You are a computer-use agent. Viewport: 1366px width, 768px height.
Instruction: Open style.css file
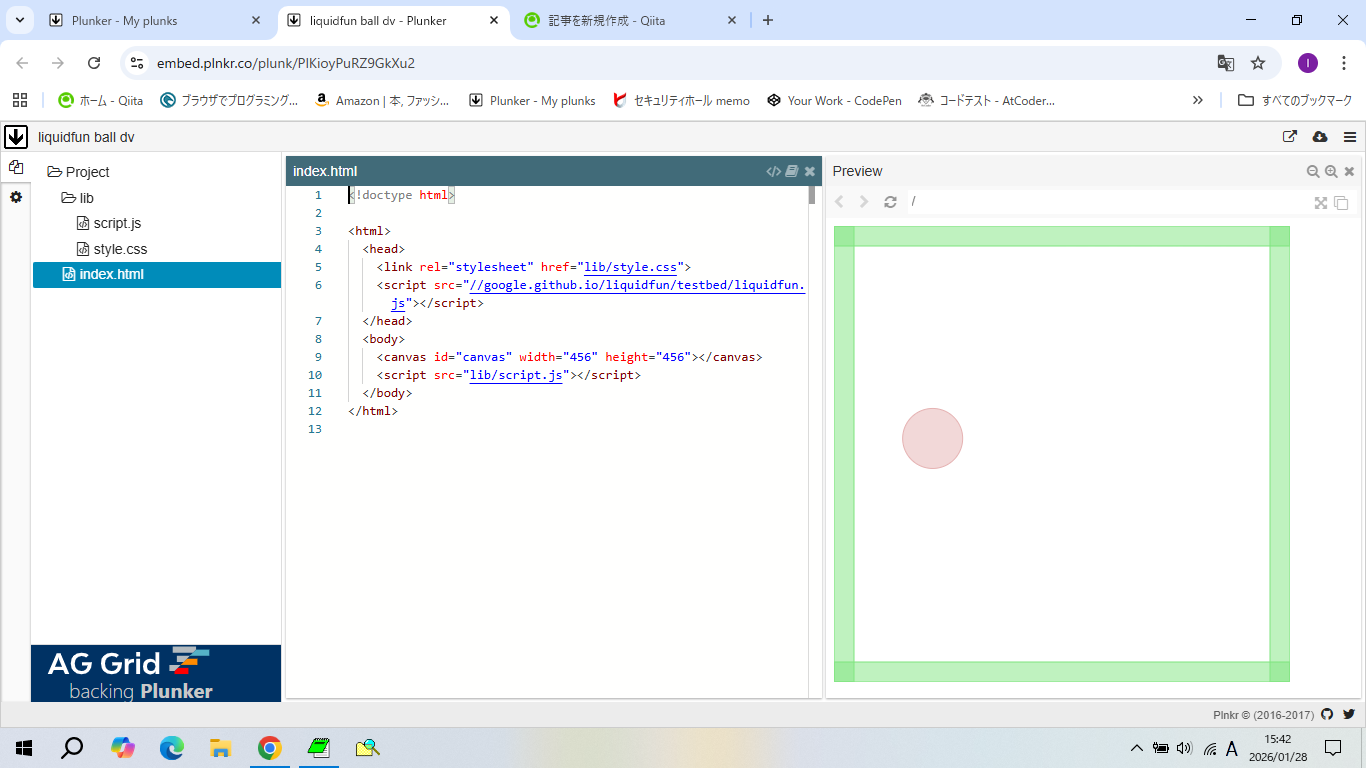click(112, 249)
